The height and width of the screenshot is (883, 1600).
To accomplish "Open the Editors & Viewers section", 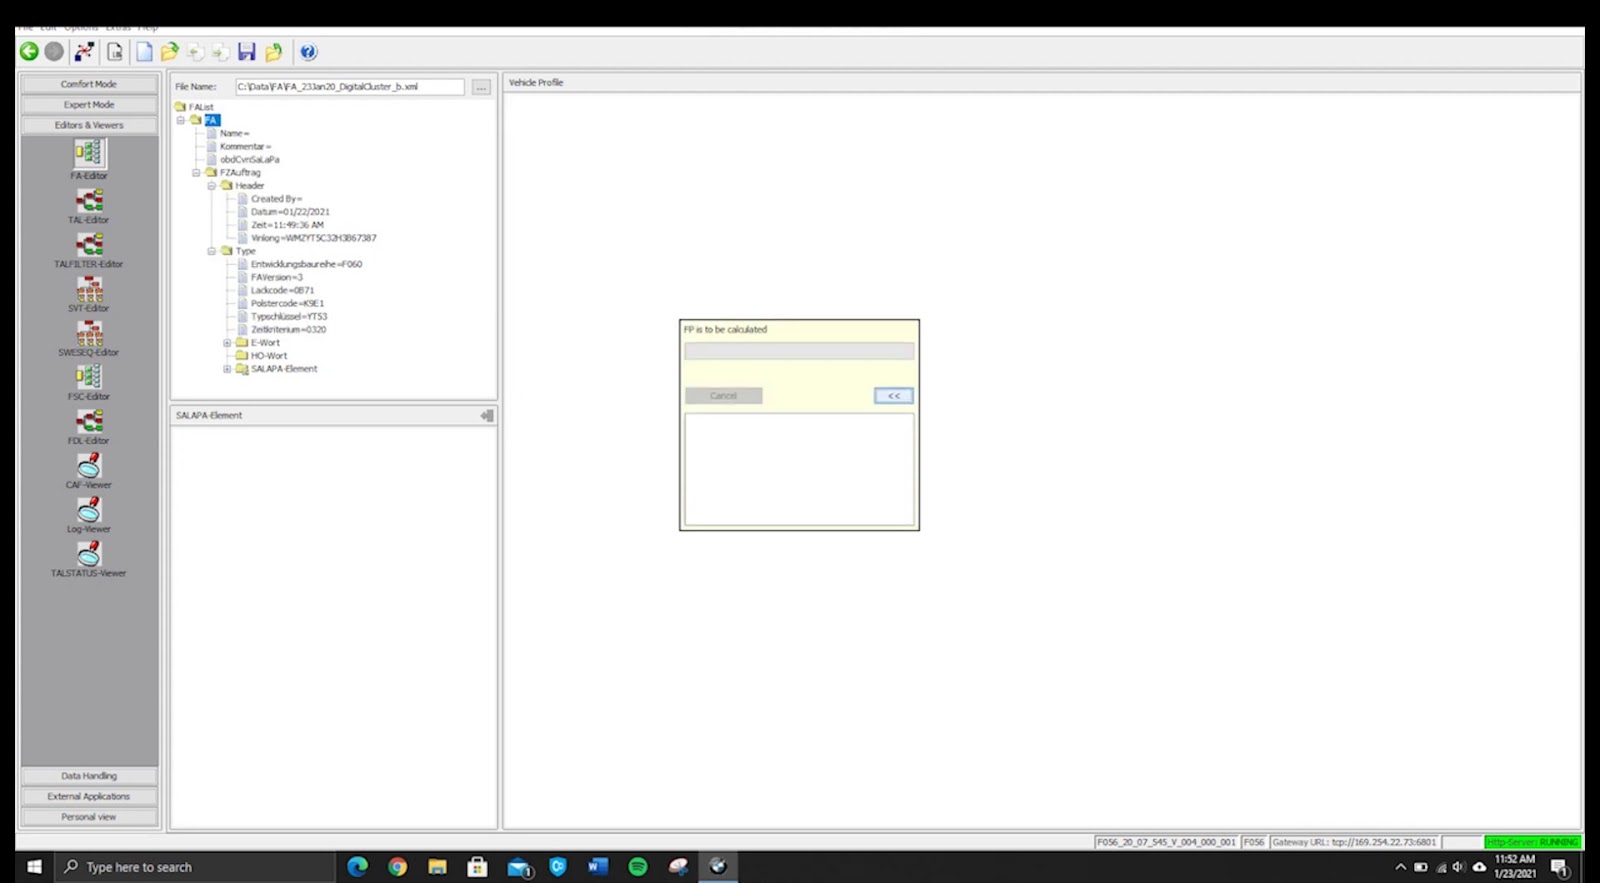I will click(89, 125).
